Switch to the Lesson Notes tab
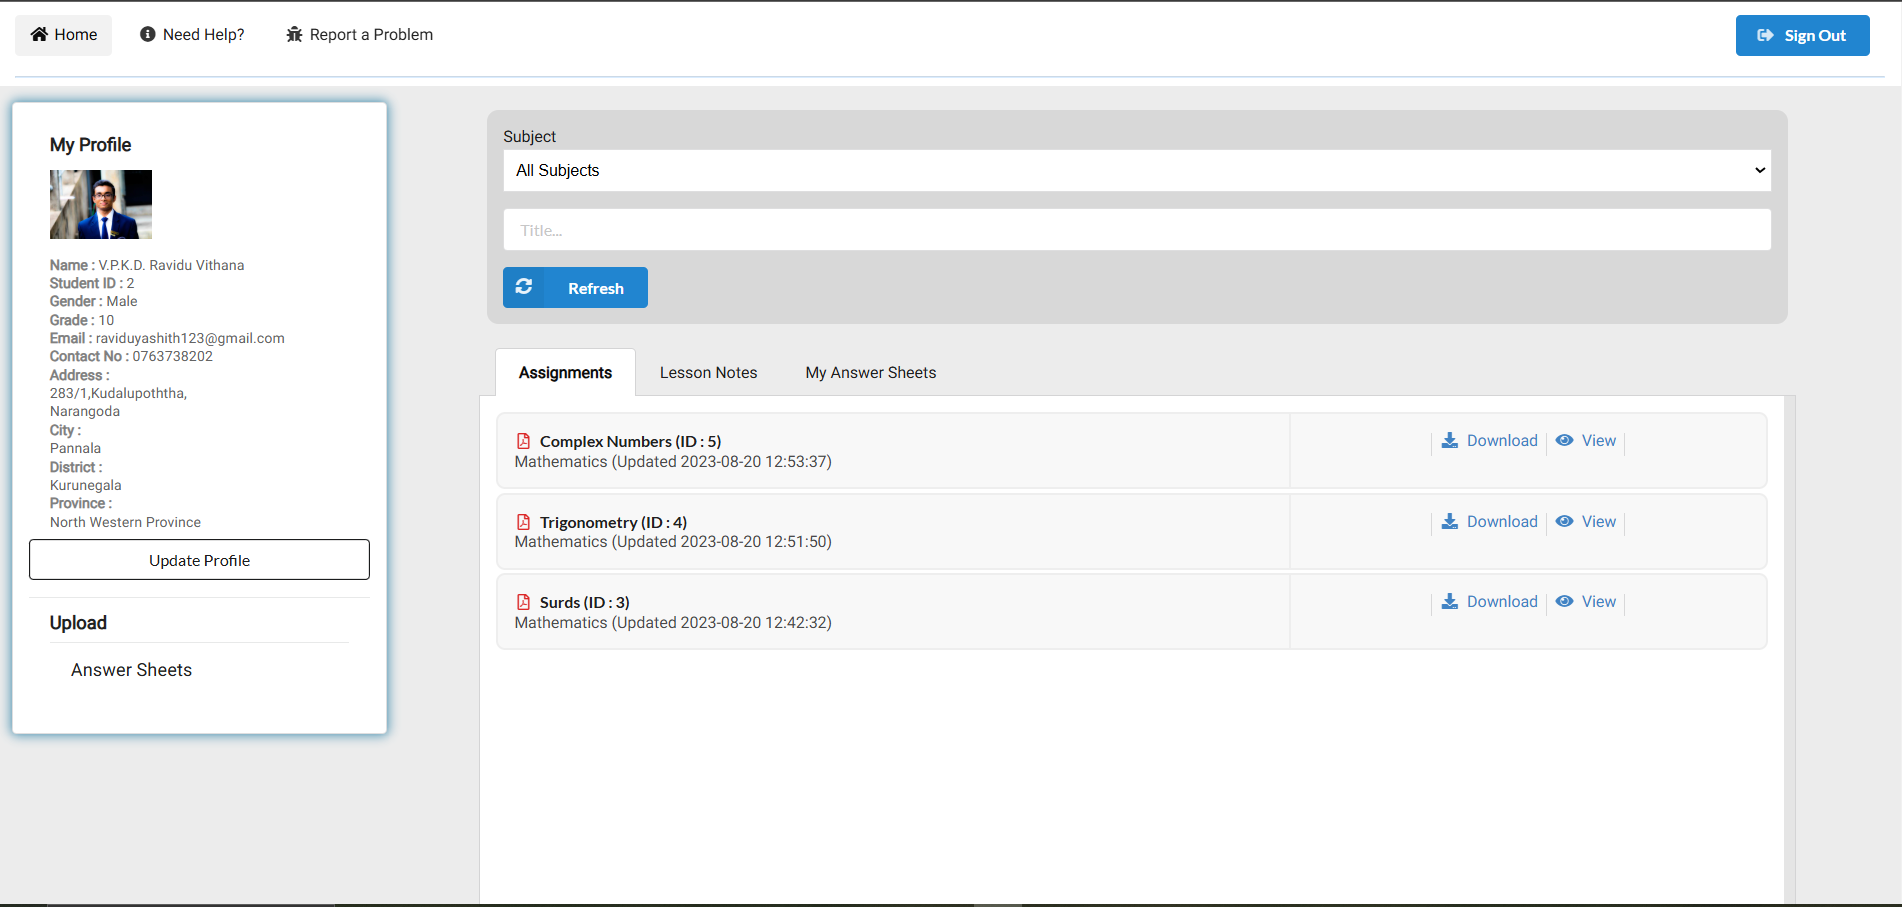The image size is (1902, 907). [x=708, y=373]
